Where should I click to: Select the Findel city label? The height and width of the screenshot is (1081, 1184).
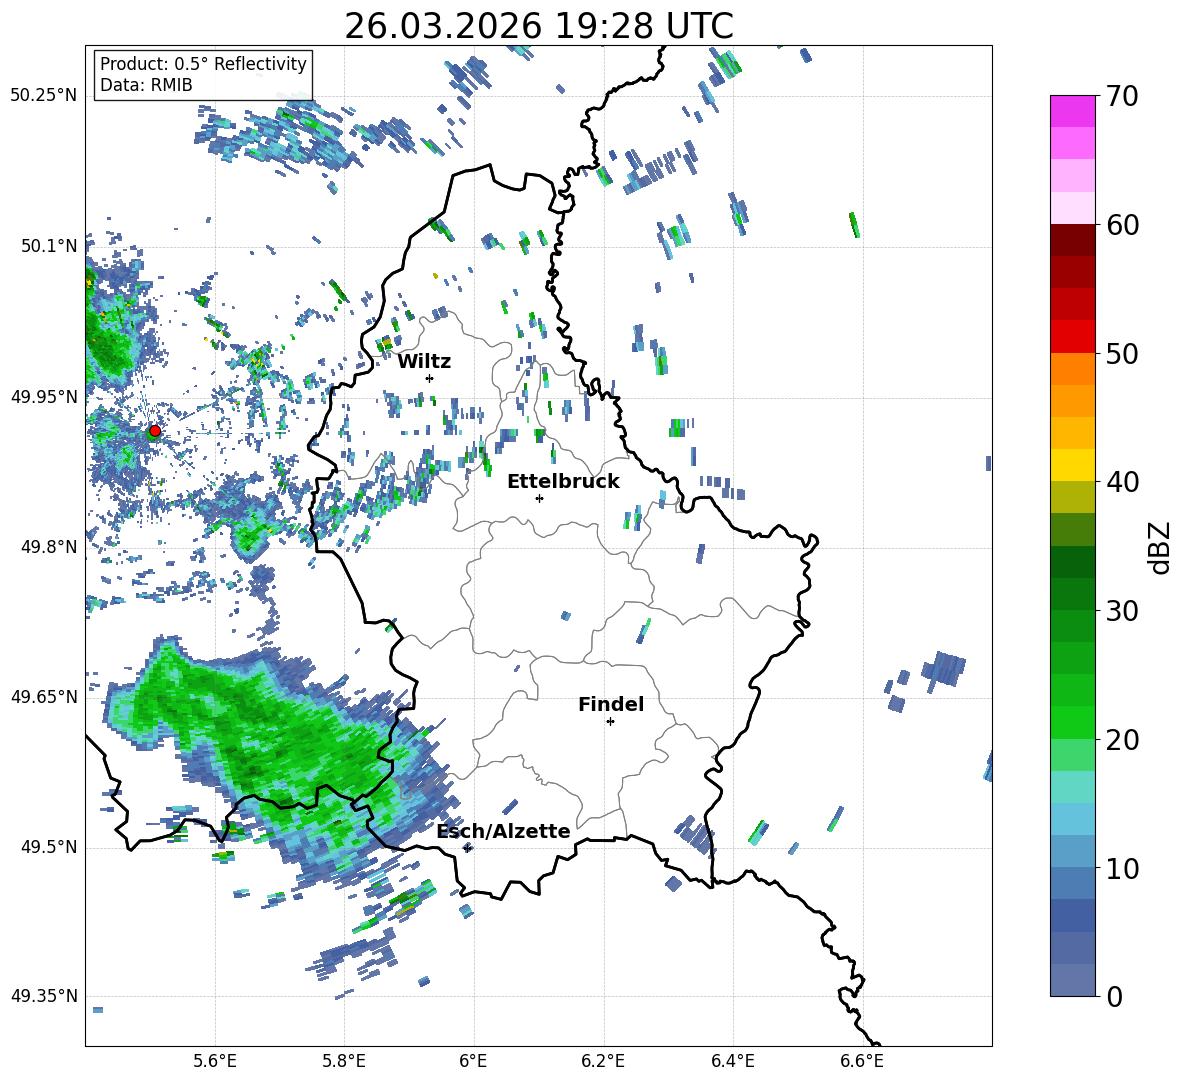coord(611,704)
